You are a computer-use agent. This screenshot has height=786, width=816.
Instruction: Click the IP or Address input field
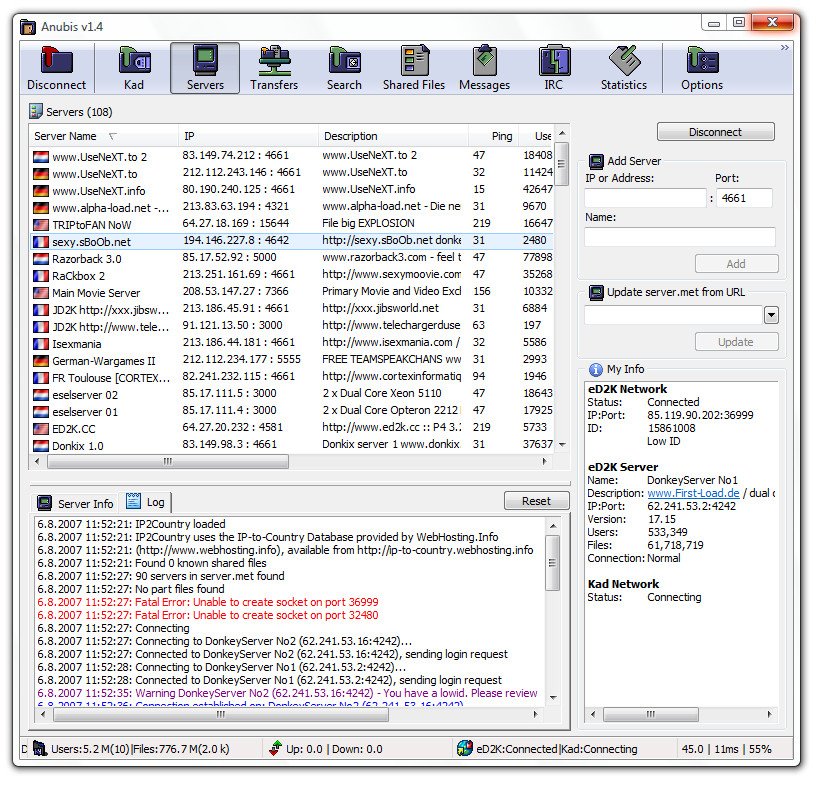[645, 198]
